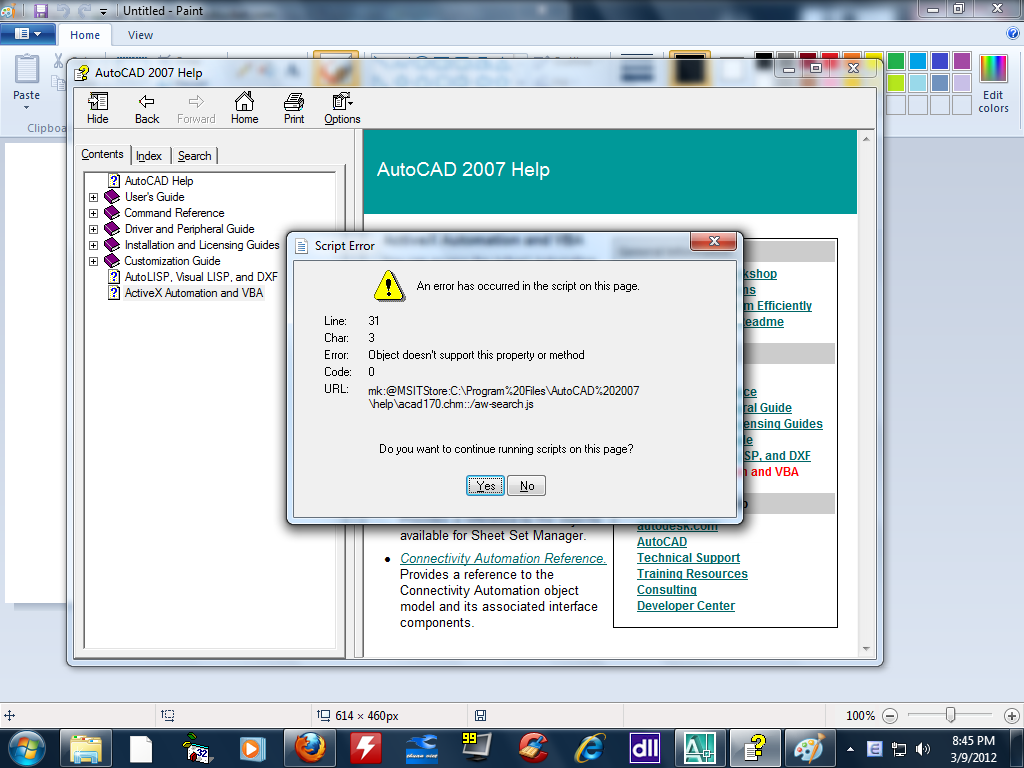Click the Forward arrow in Help toolbar
1024x768 pixels.
pyautogui.click(x=196, y=108)
